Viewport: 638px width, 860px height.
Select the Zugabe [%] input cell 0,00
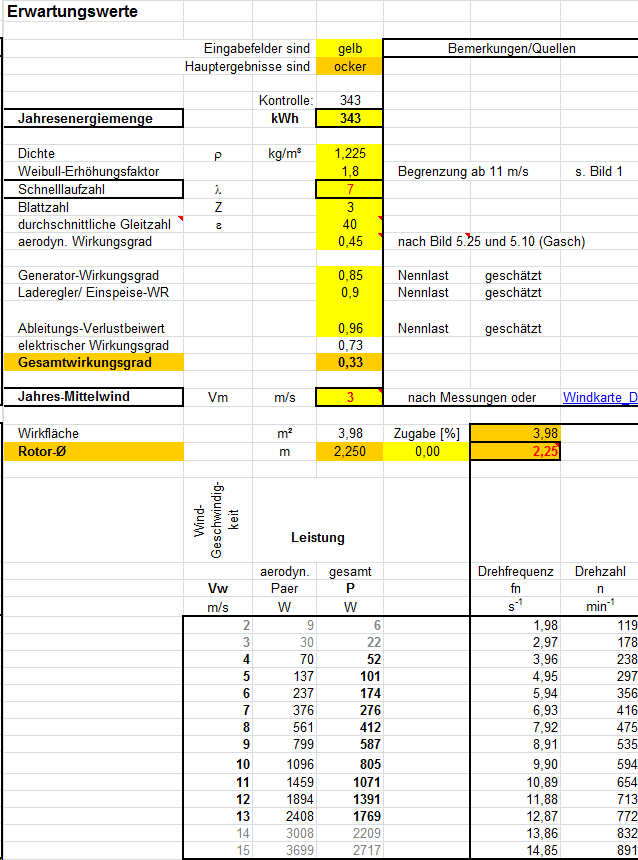point(426,452)
